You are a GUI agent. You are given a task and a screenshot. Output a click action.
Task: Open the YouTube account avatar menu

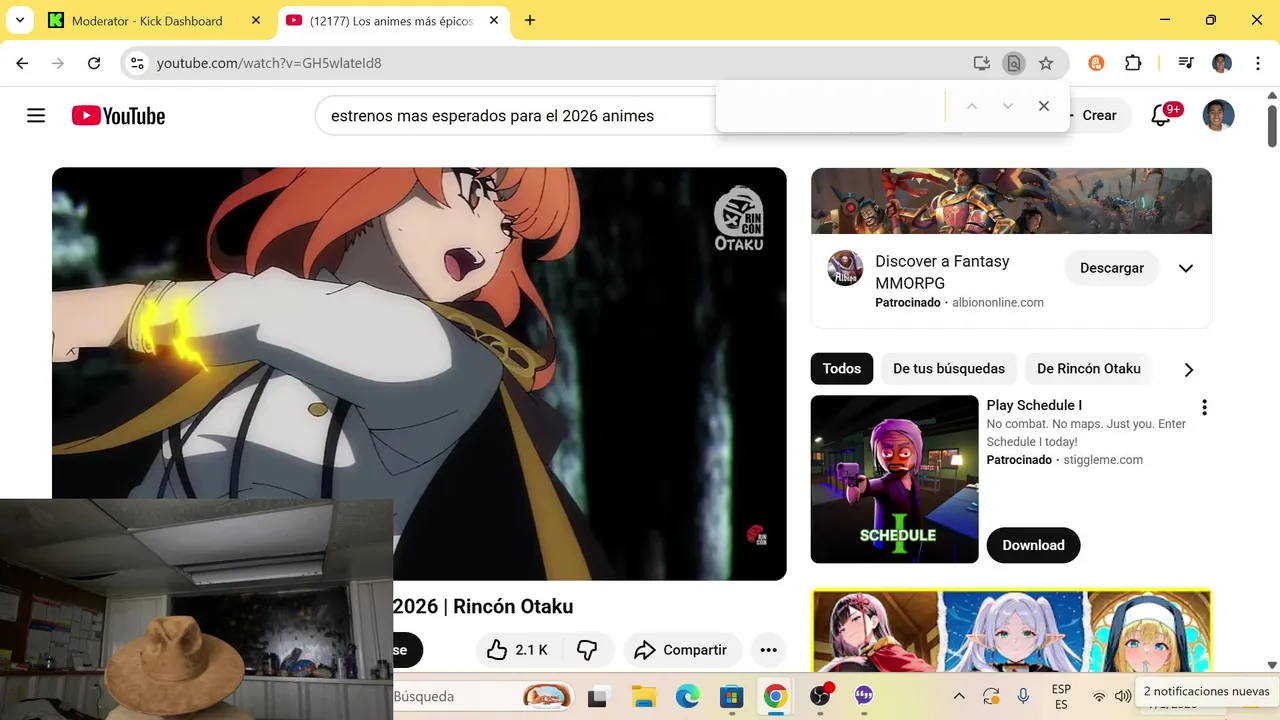coord(1218,115)
